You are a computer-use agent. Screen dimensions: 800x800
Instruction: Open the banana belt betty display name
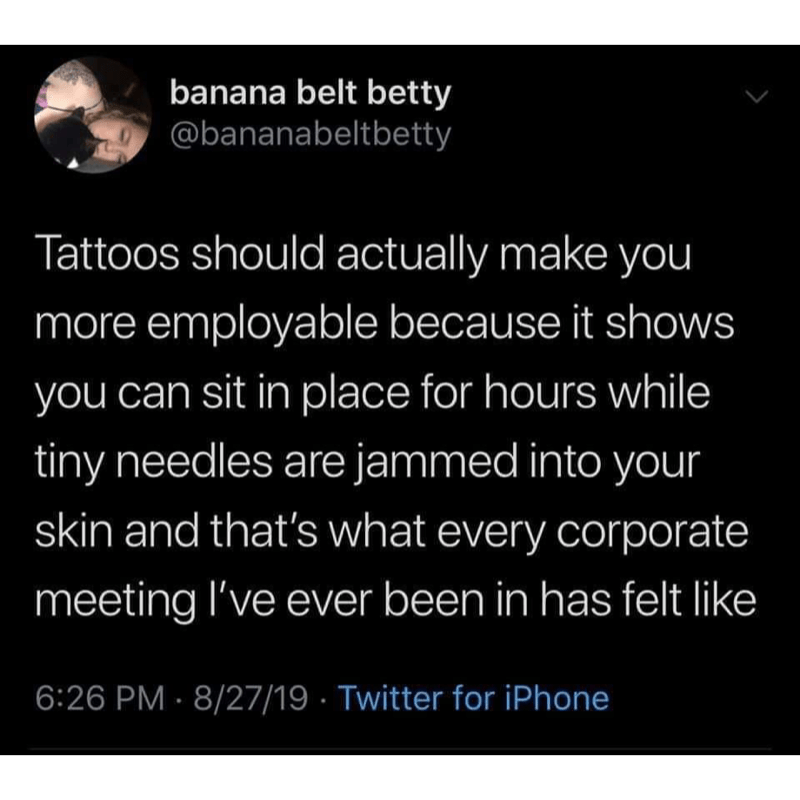click(311, 94)
